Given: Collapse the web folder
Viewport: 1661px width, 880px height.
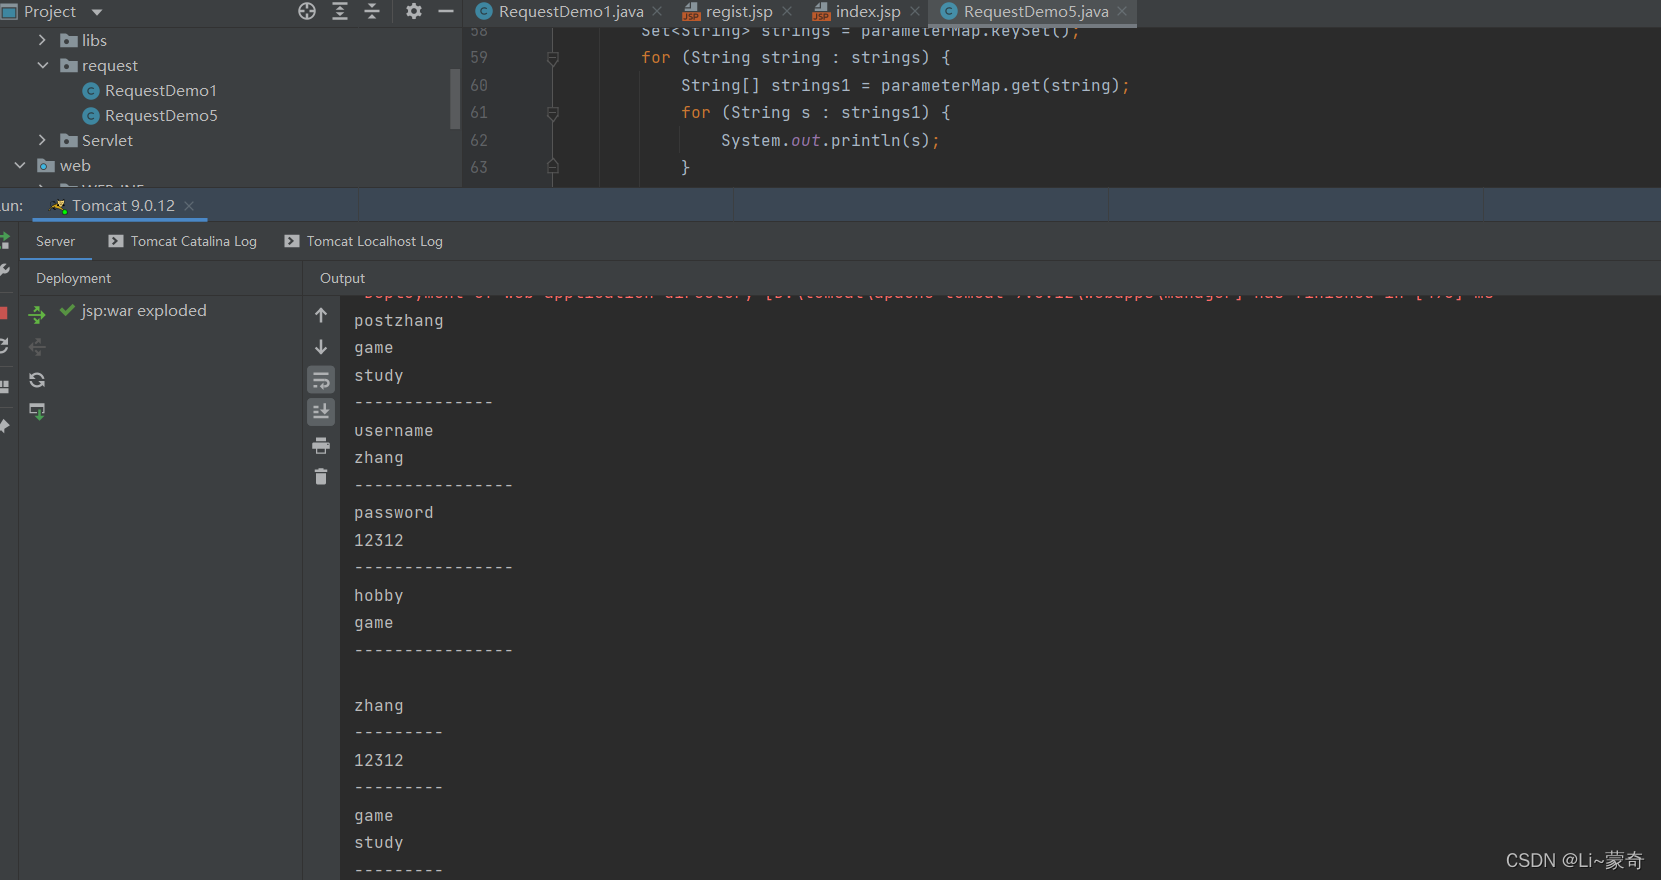Looking at the screenshot, I should click(20, 165).
